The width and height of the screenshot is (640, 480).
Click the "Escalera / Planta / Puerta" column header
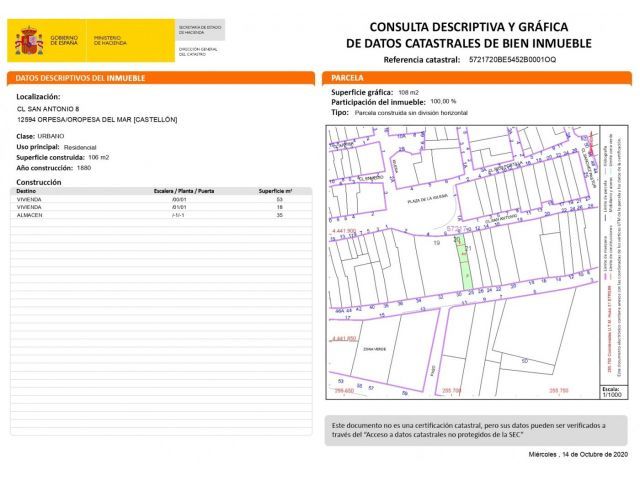(184, 191)
